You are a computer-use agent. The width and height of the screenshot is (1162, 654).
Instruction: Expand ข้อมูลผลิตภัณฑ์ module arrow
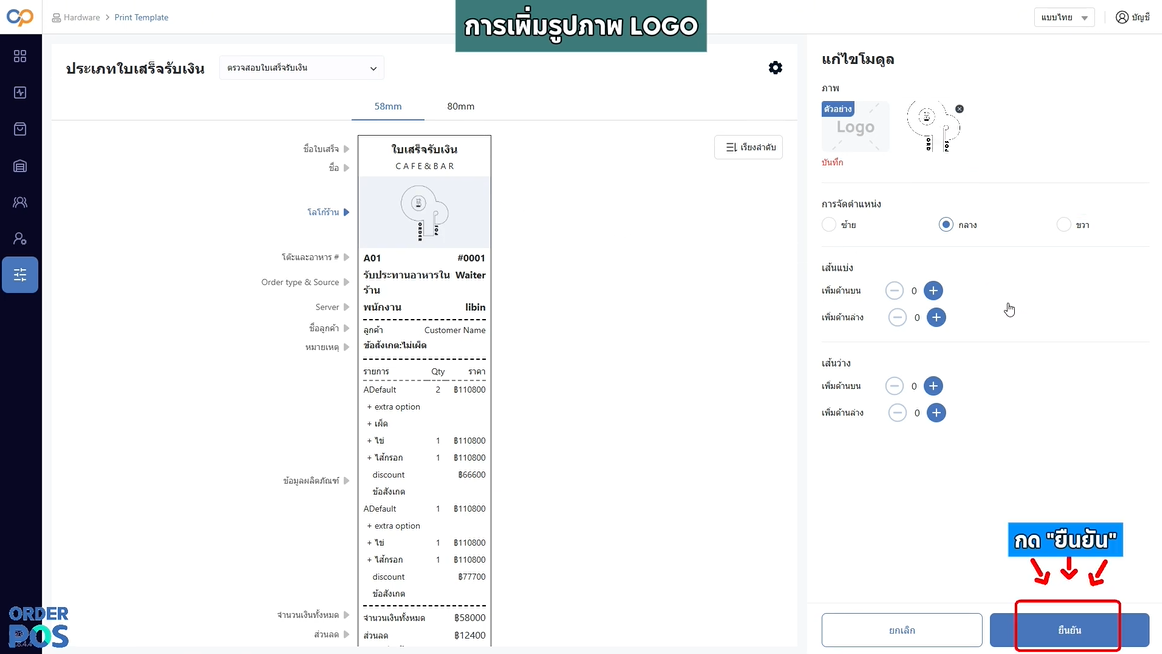click(346, 481)
